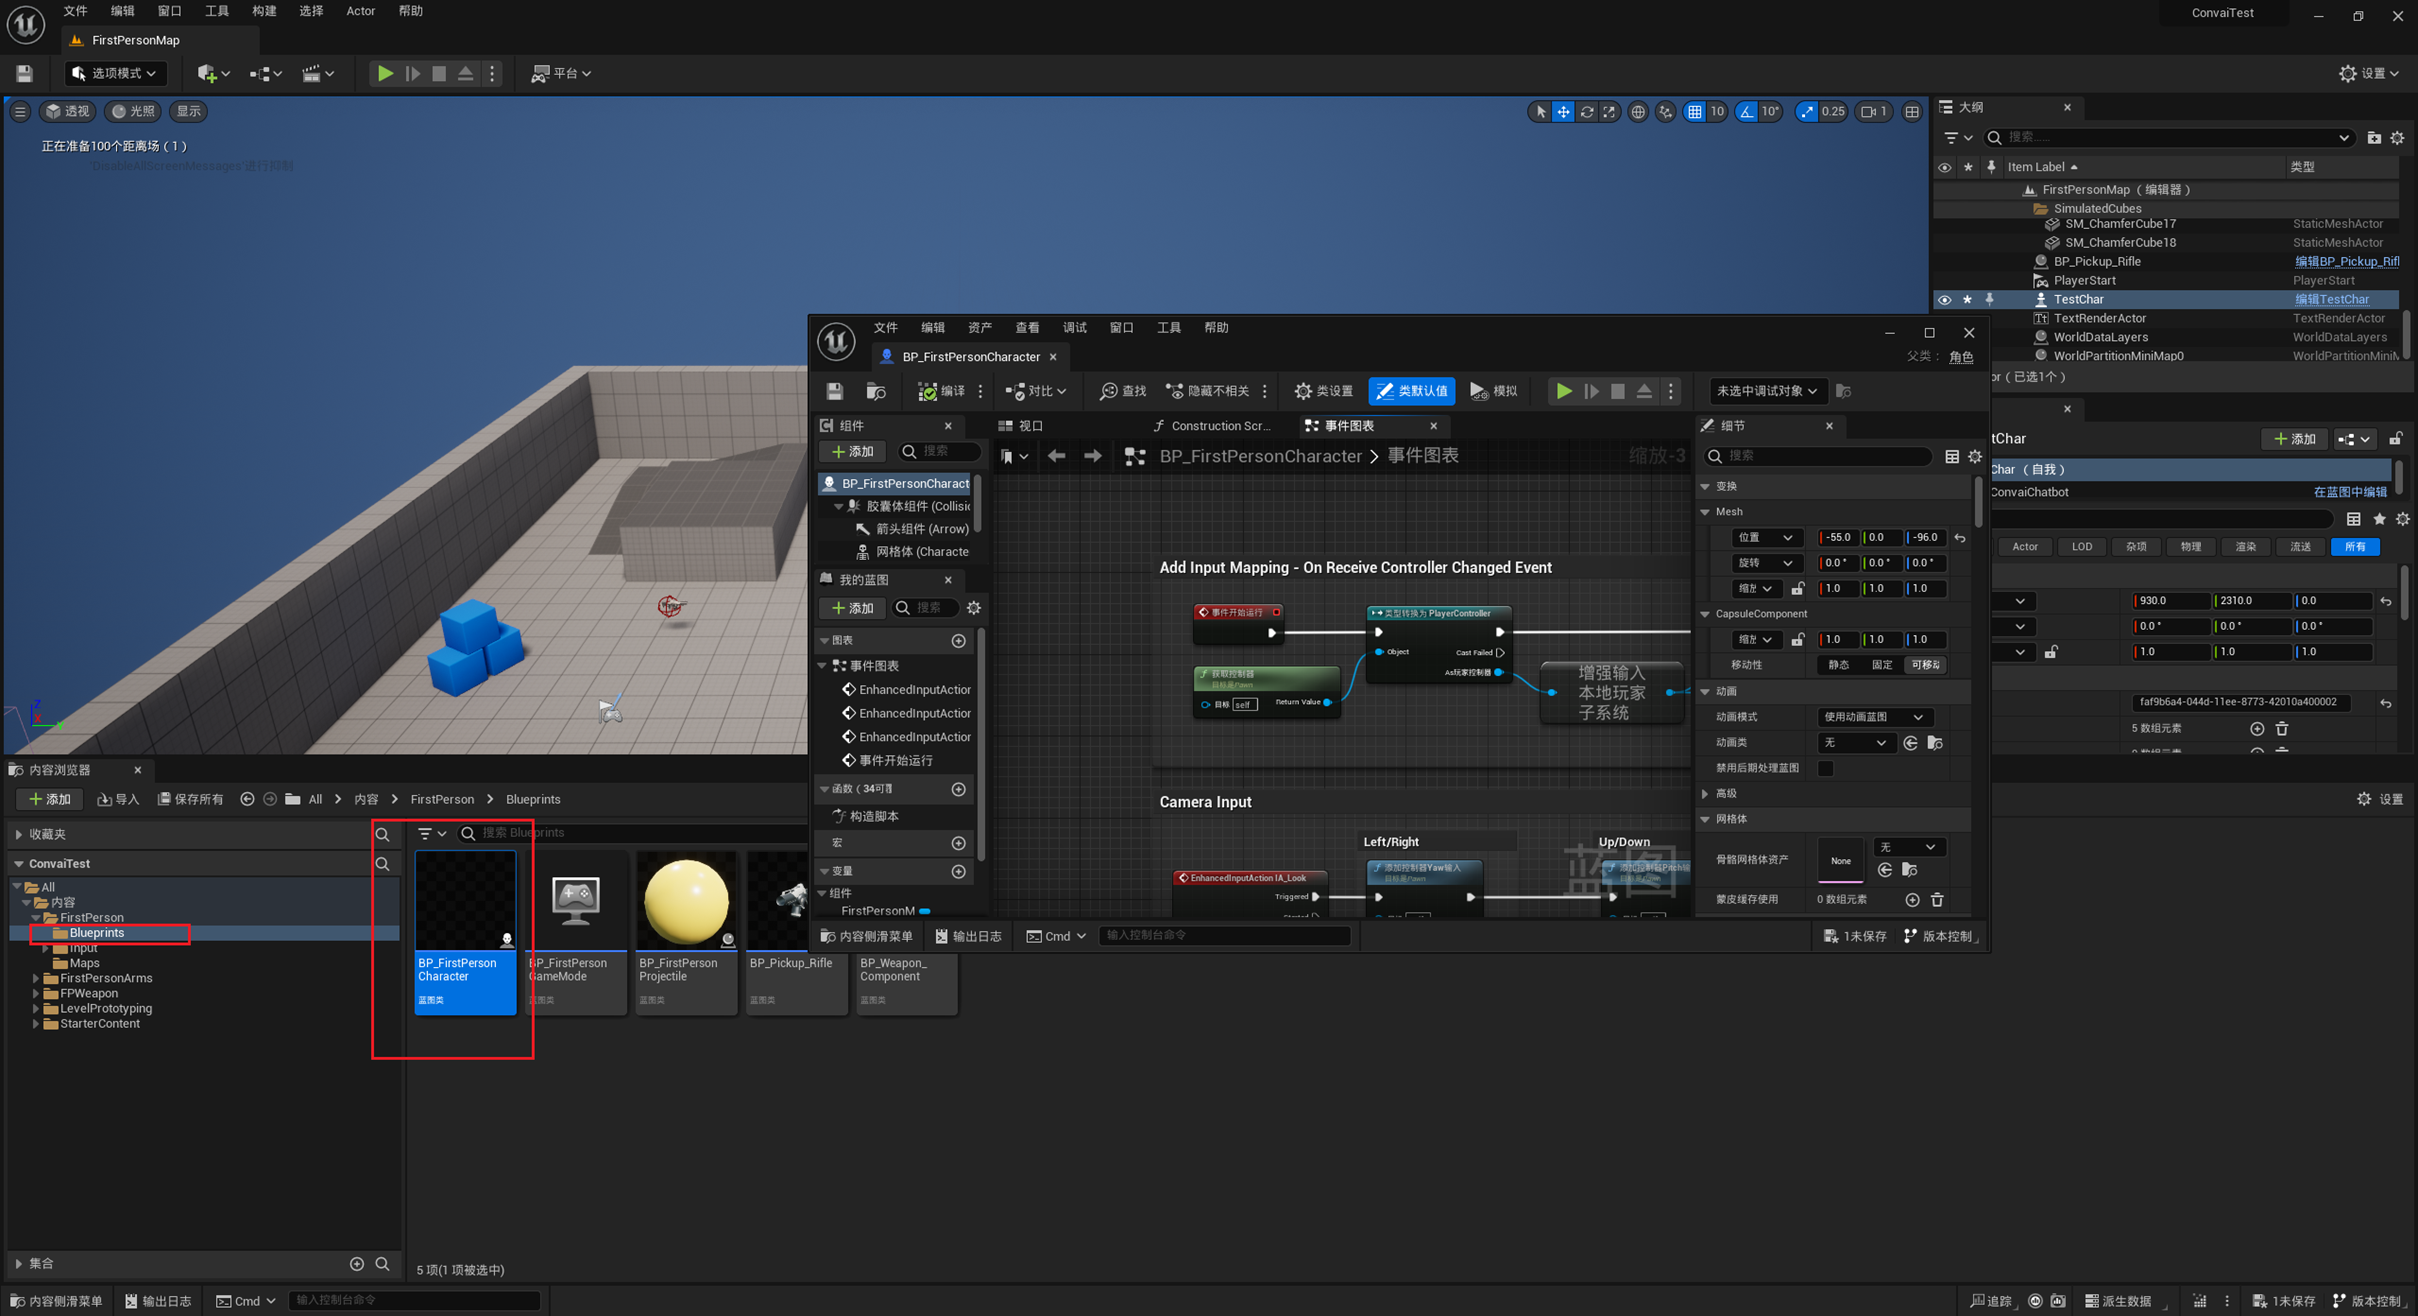The image size is (2418, 1316).
Task: Add new item with 添加 in 我的蓝图
Action: coord(852,608)
